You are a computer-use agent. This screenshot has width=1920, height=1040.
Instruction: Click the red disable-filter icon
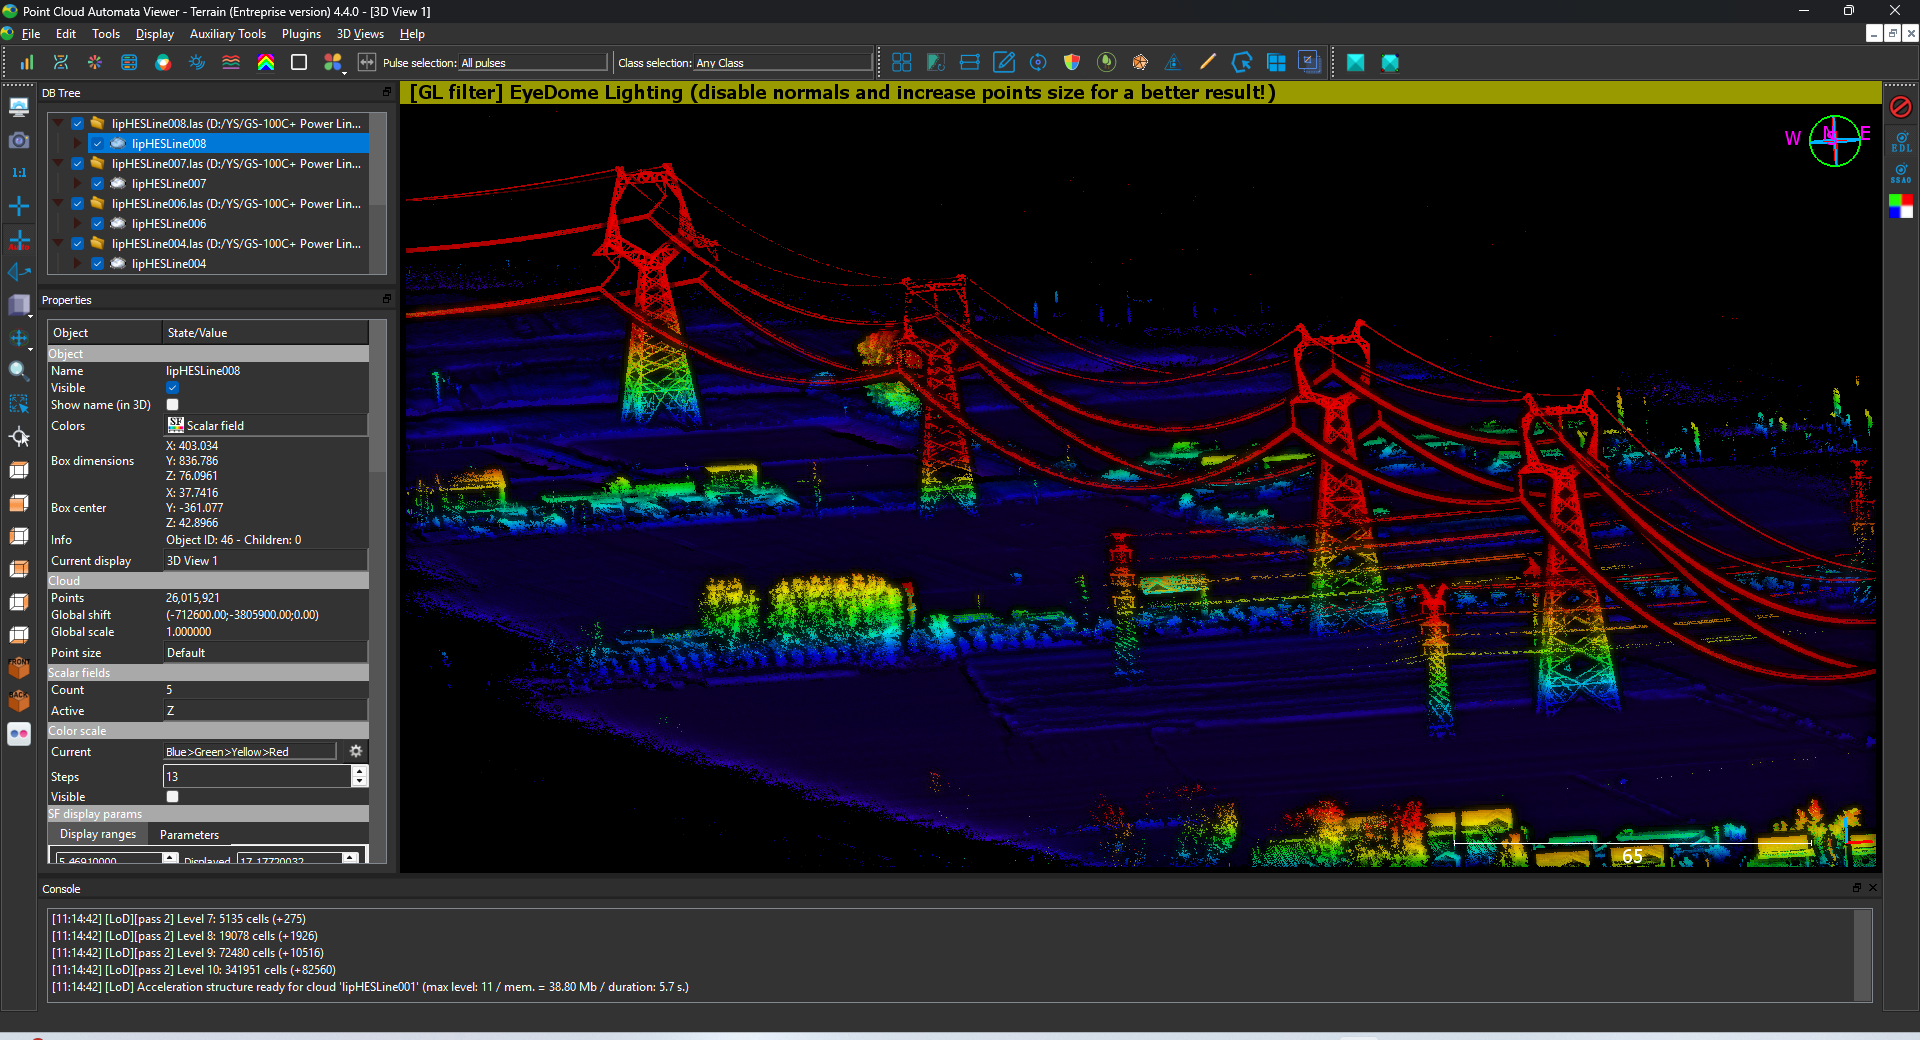pyautogui.click(x=1900, y=107)
